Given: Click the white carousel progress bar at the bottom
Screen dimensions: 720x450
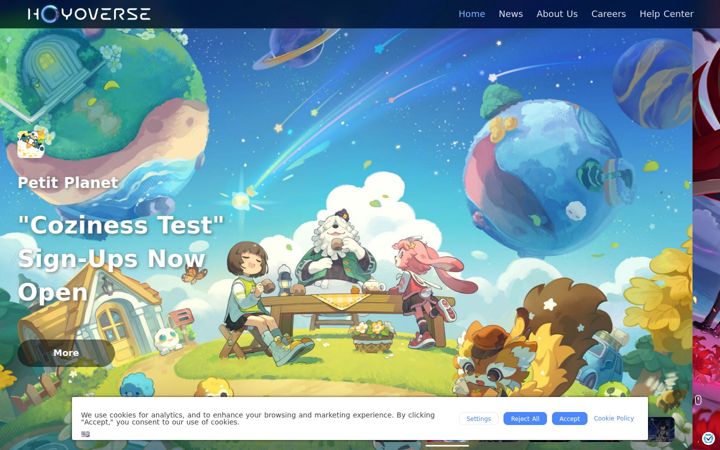Looking at the screenshot, I should 447,445.
